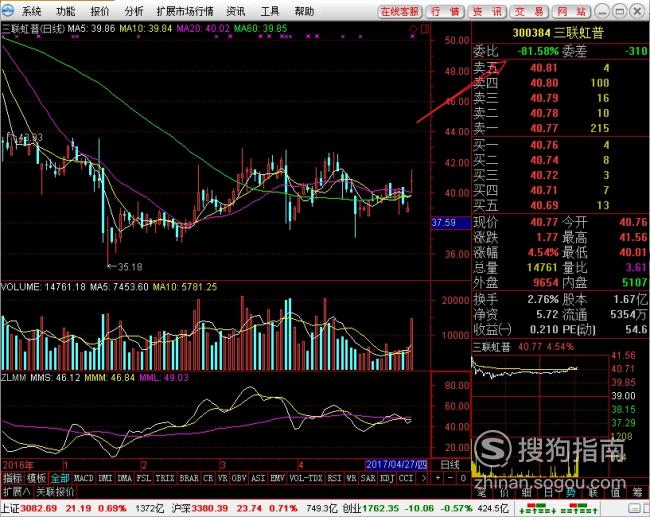Switch to the DMA indicator
Viewport: 650px width, 517px height.
tap(124, 478)
